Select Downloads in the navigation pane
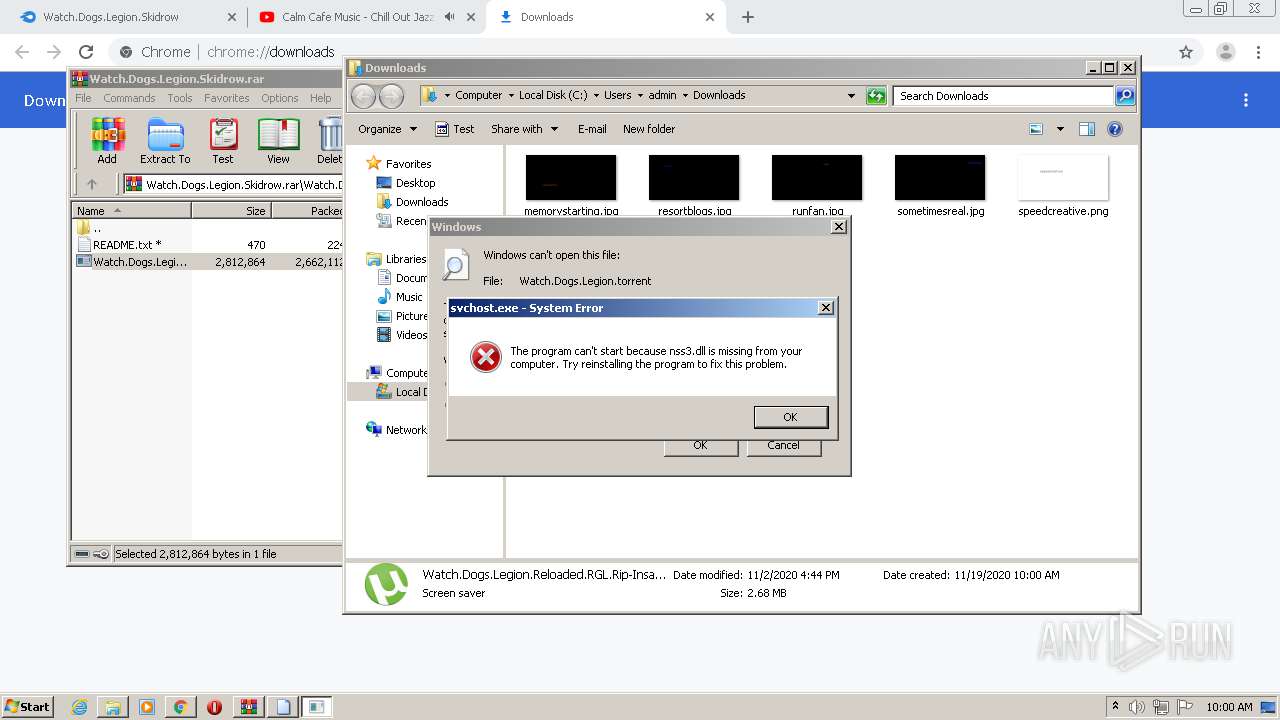The width and height of the screenshot is (1280, 720). 412,202
